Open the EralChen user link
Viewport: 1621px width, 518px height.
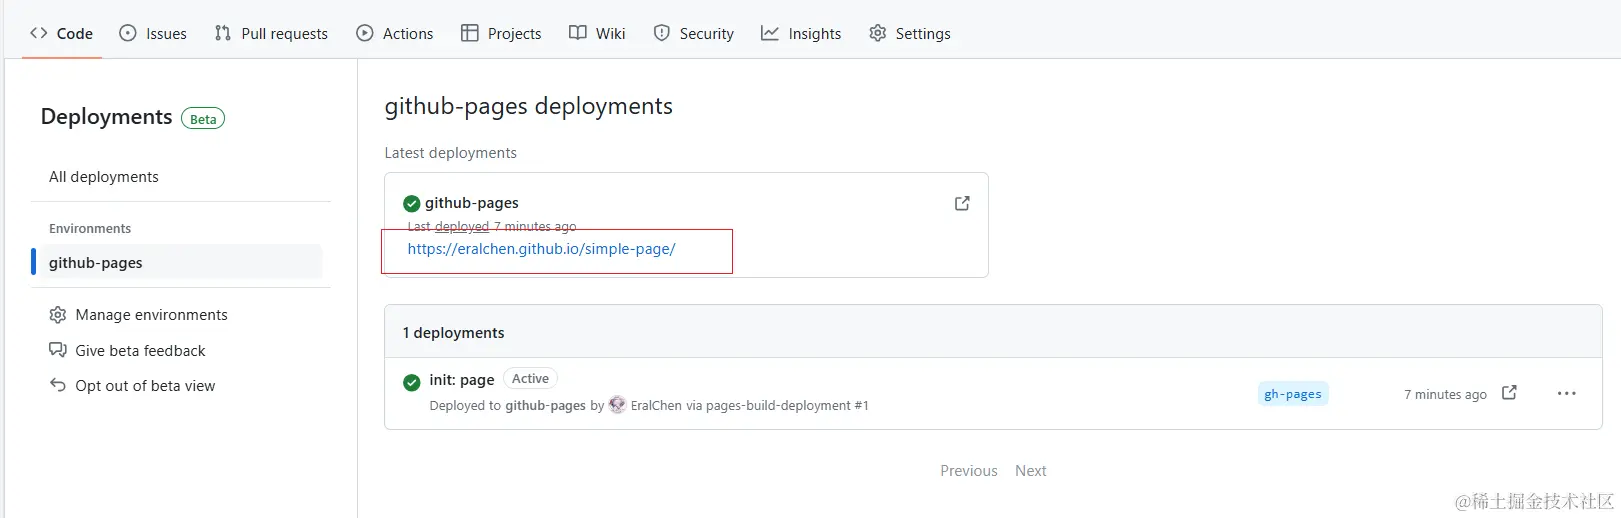(x=656, y=406)
